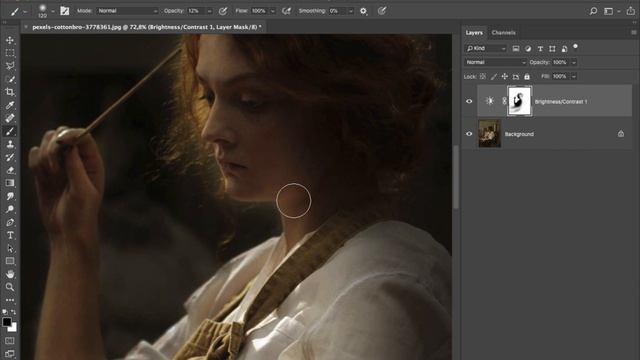Select the Path Selection tool
Screen dimensions: 640x360
10,248
